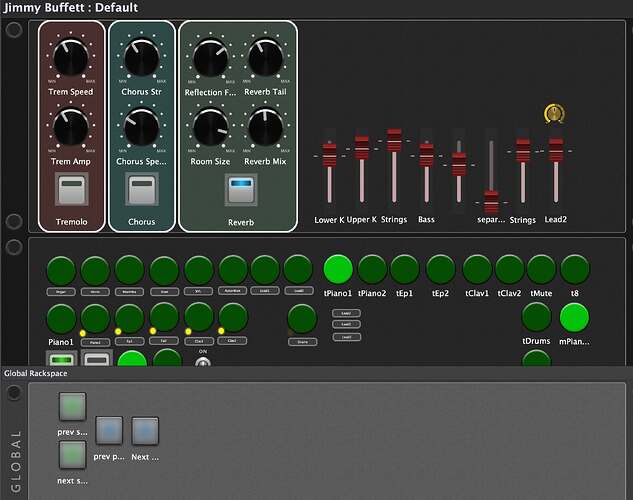This screenshot has width=633, height=500.
Task: Click the separ... fader handle
Action: tap(491, 202)
